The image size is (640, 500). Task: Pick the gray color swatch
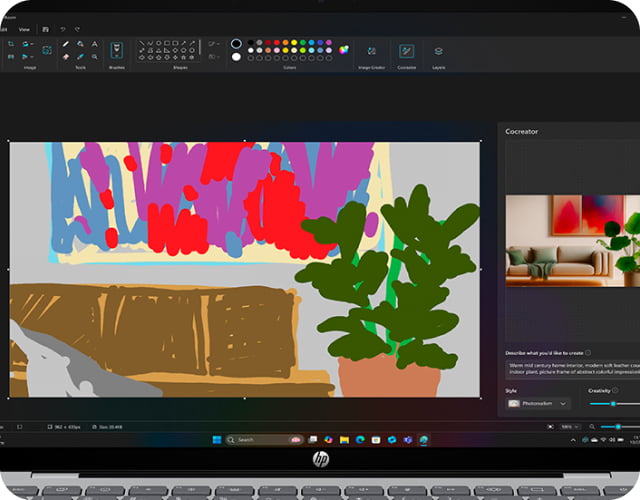point(259,42)
